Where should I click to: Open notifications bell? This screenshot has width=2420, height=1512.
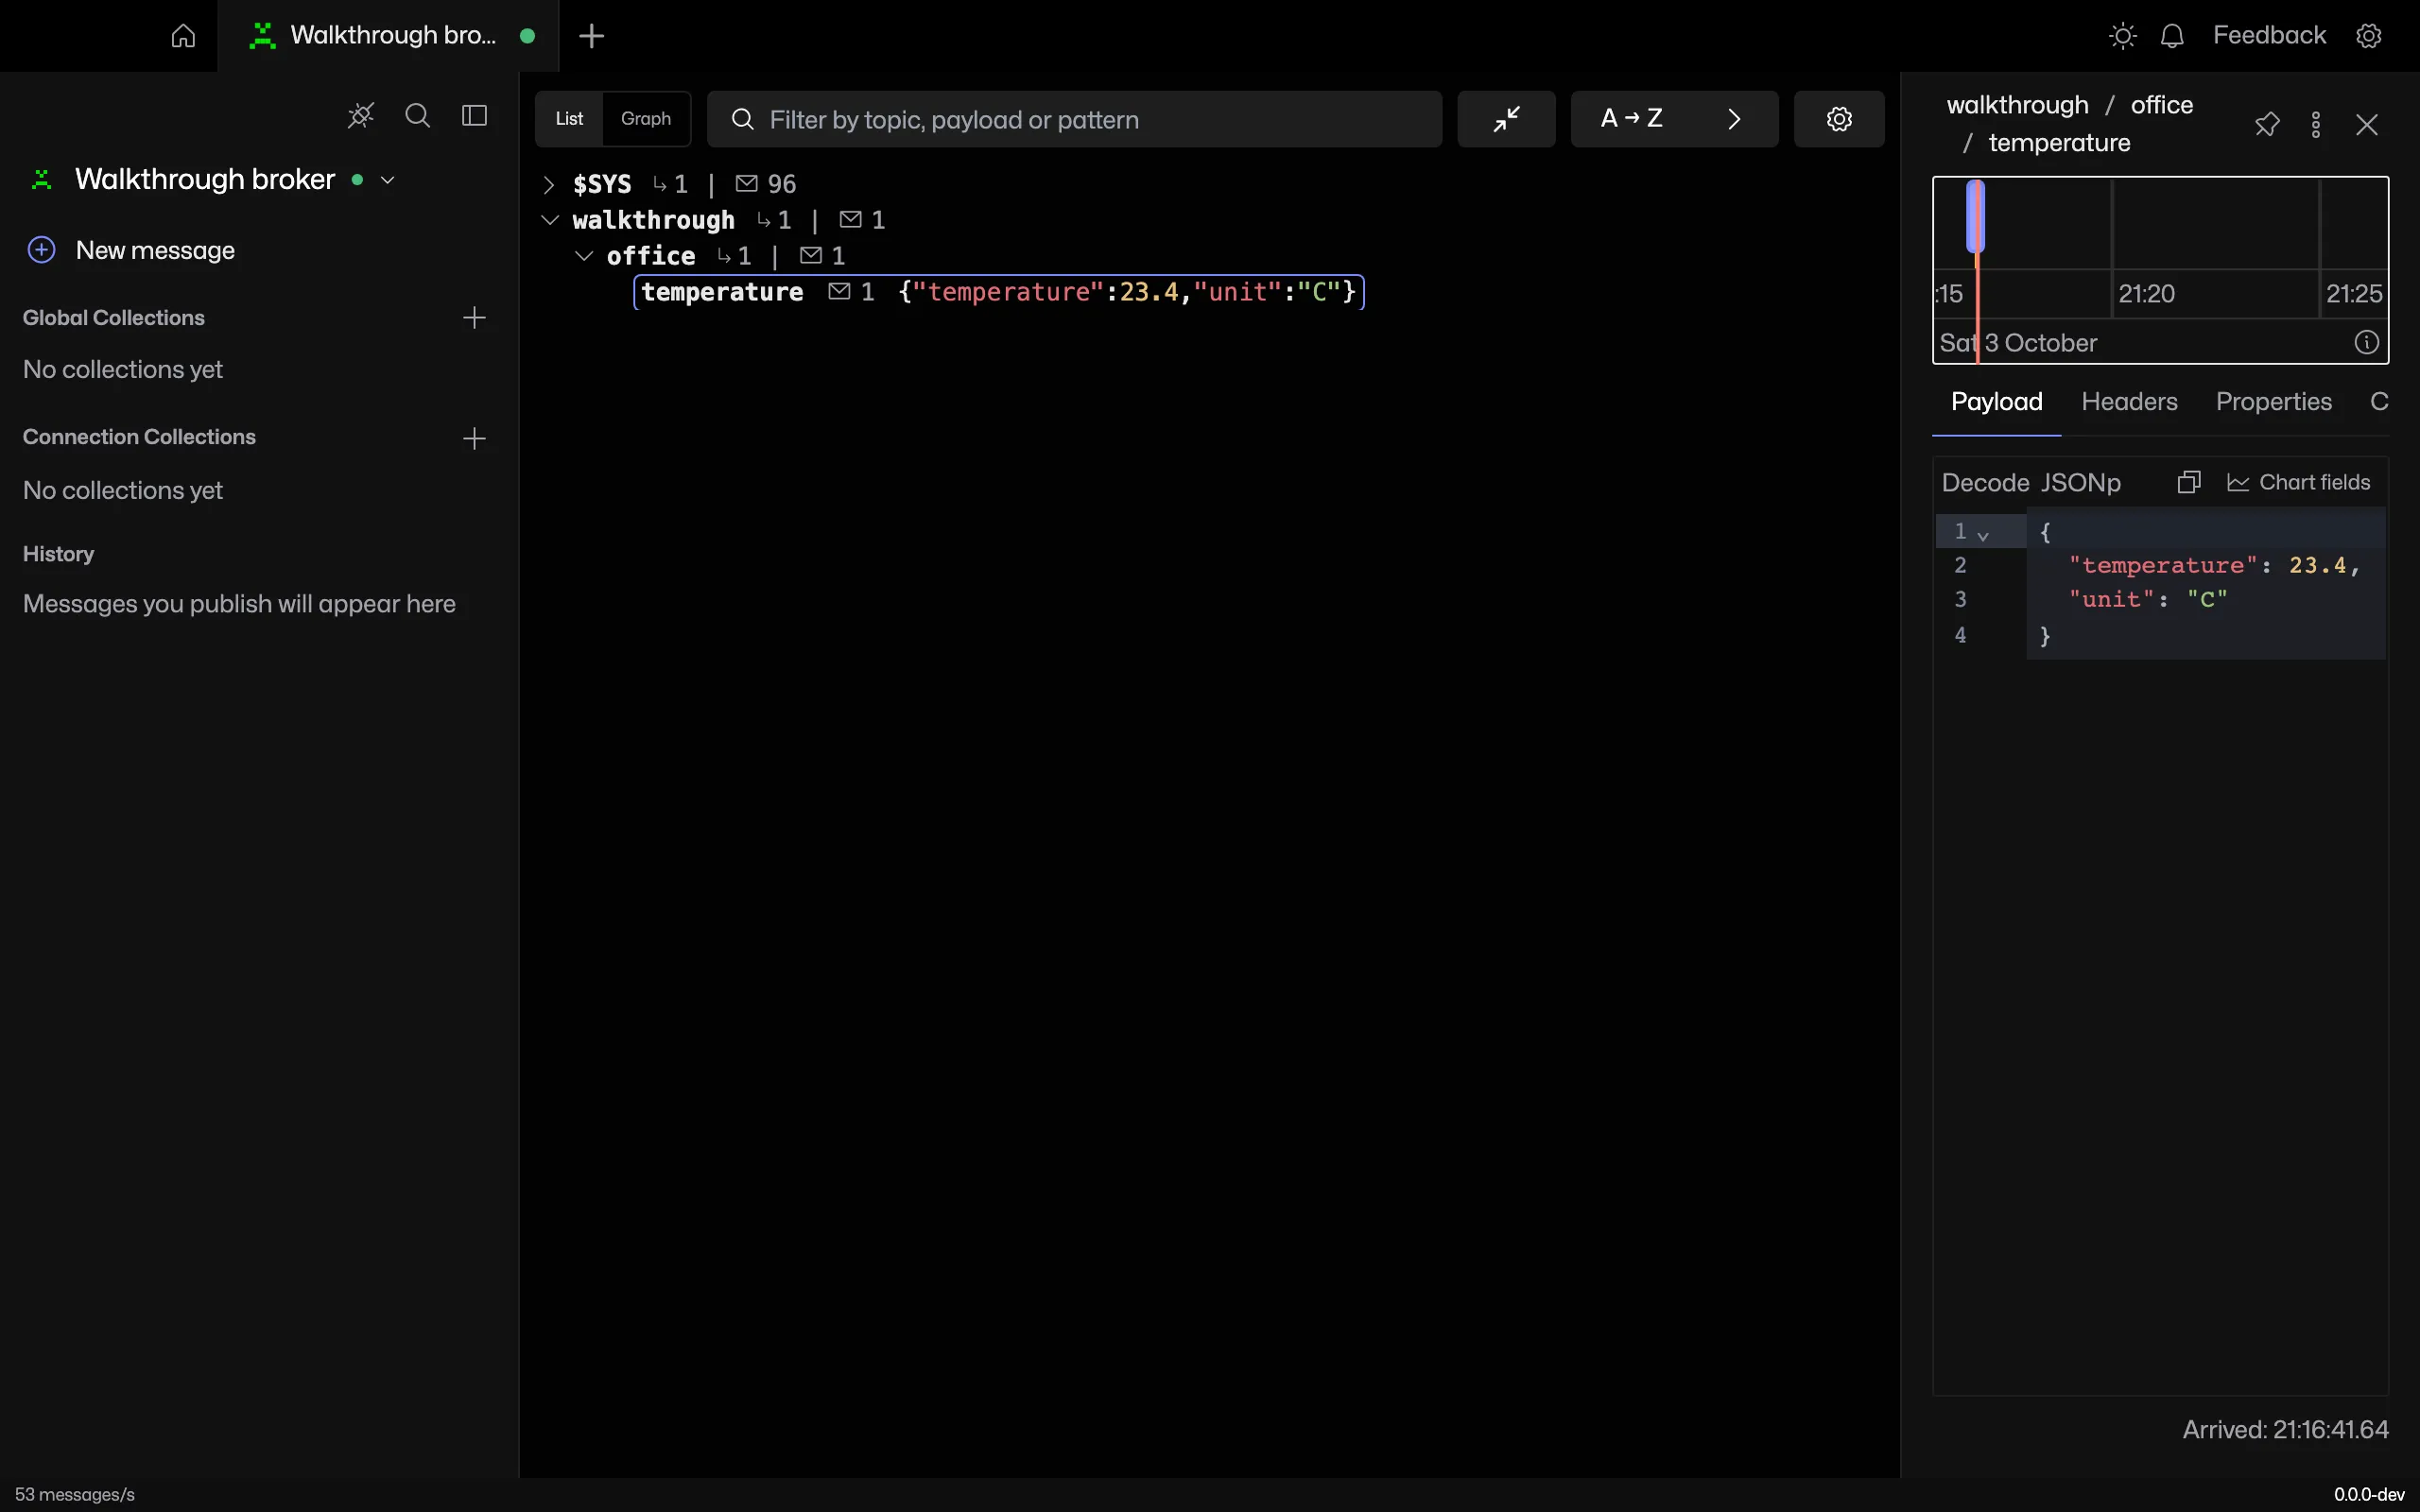(x=2171, y=36)
